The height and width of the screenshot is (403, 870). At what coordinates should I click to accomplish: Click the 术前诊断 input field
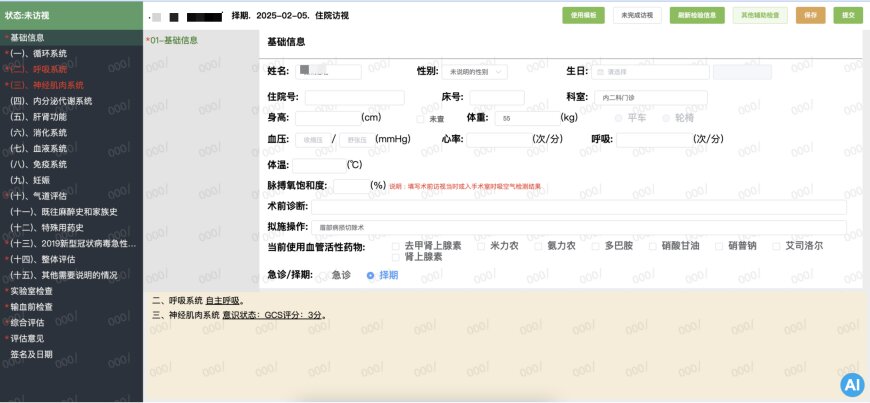click(x=578, y=207)
